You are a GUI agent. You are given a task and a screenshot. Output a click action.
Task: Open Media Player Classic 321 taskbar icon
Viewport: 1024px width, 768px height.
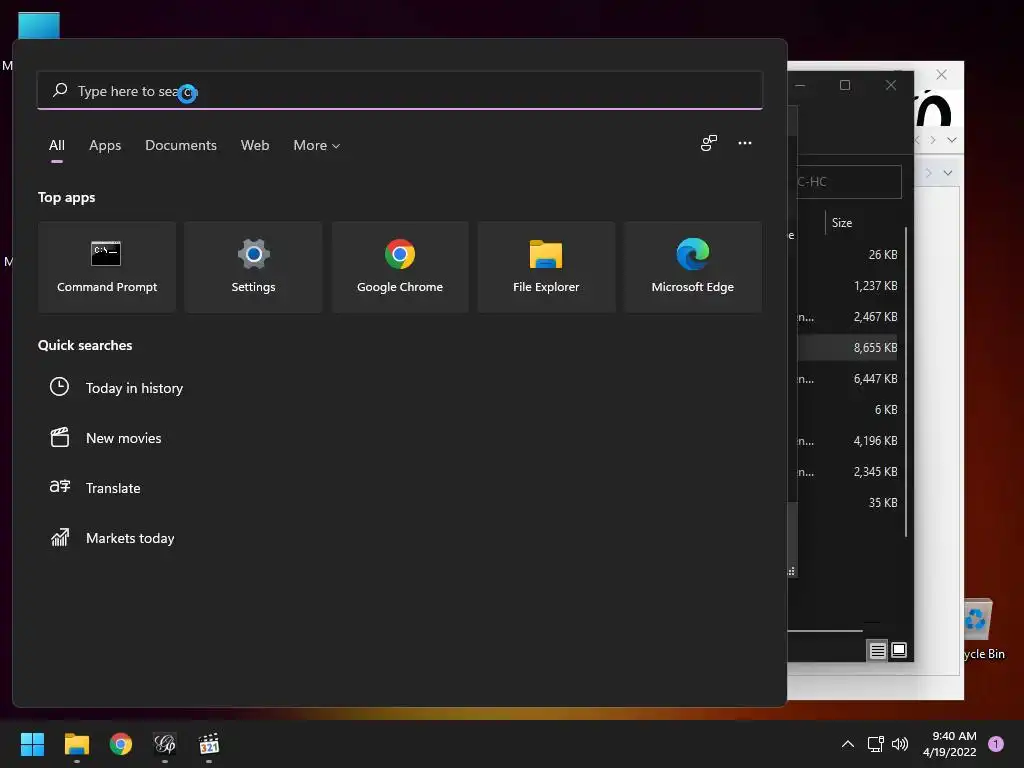[209, 744]
